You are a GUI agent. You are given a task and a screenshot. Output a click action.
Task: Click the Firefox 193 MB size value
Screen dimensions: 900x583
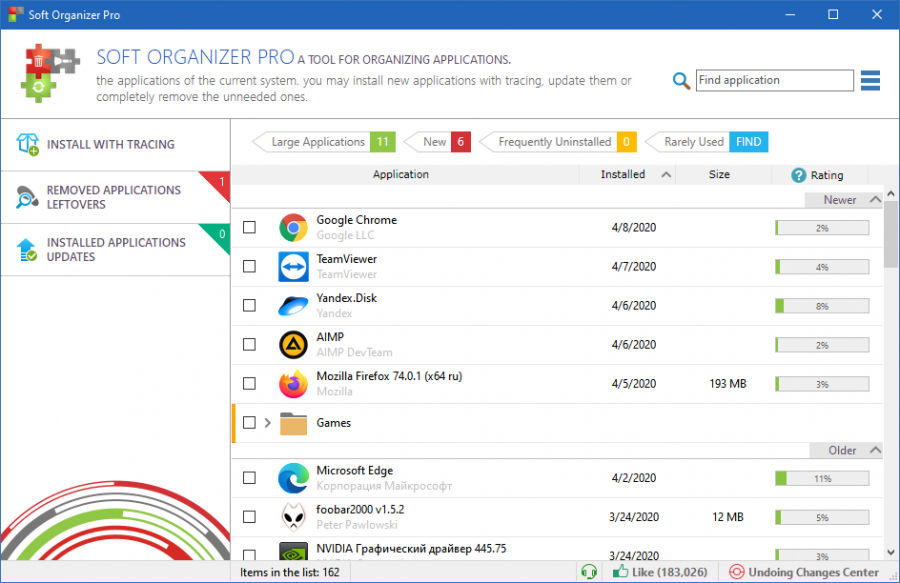point(728,383)
